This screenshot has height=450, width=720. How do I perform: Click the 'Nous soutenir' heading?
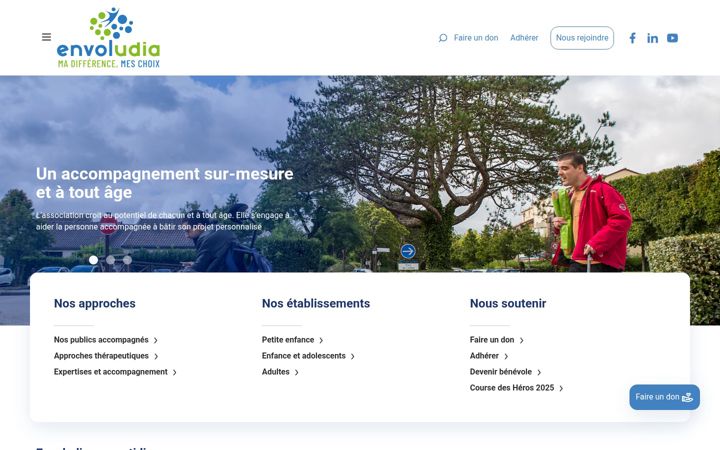(508, 304)
